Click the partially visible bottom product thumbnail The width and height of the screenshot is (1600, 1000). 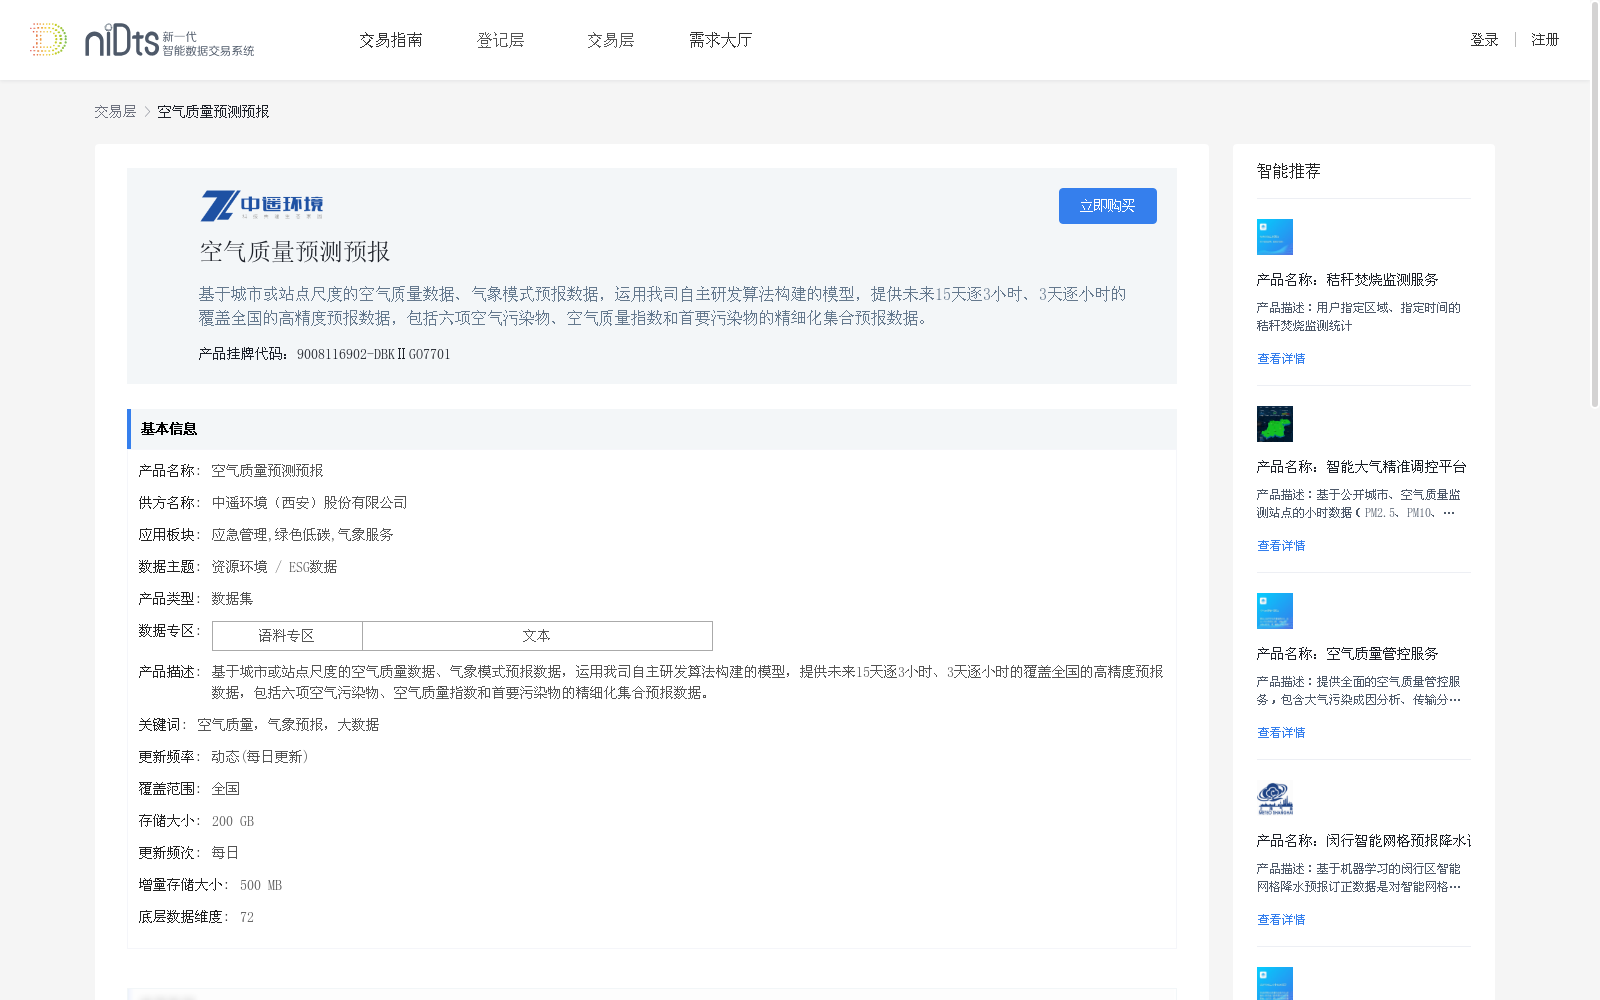tap(1275, 984)
